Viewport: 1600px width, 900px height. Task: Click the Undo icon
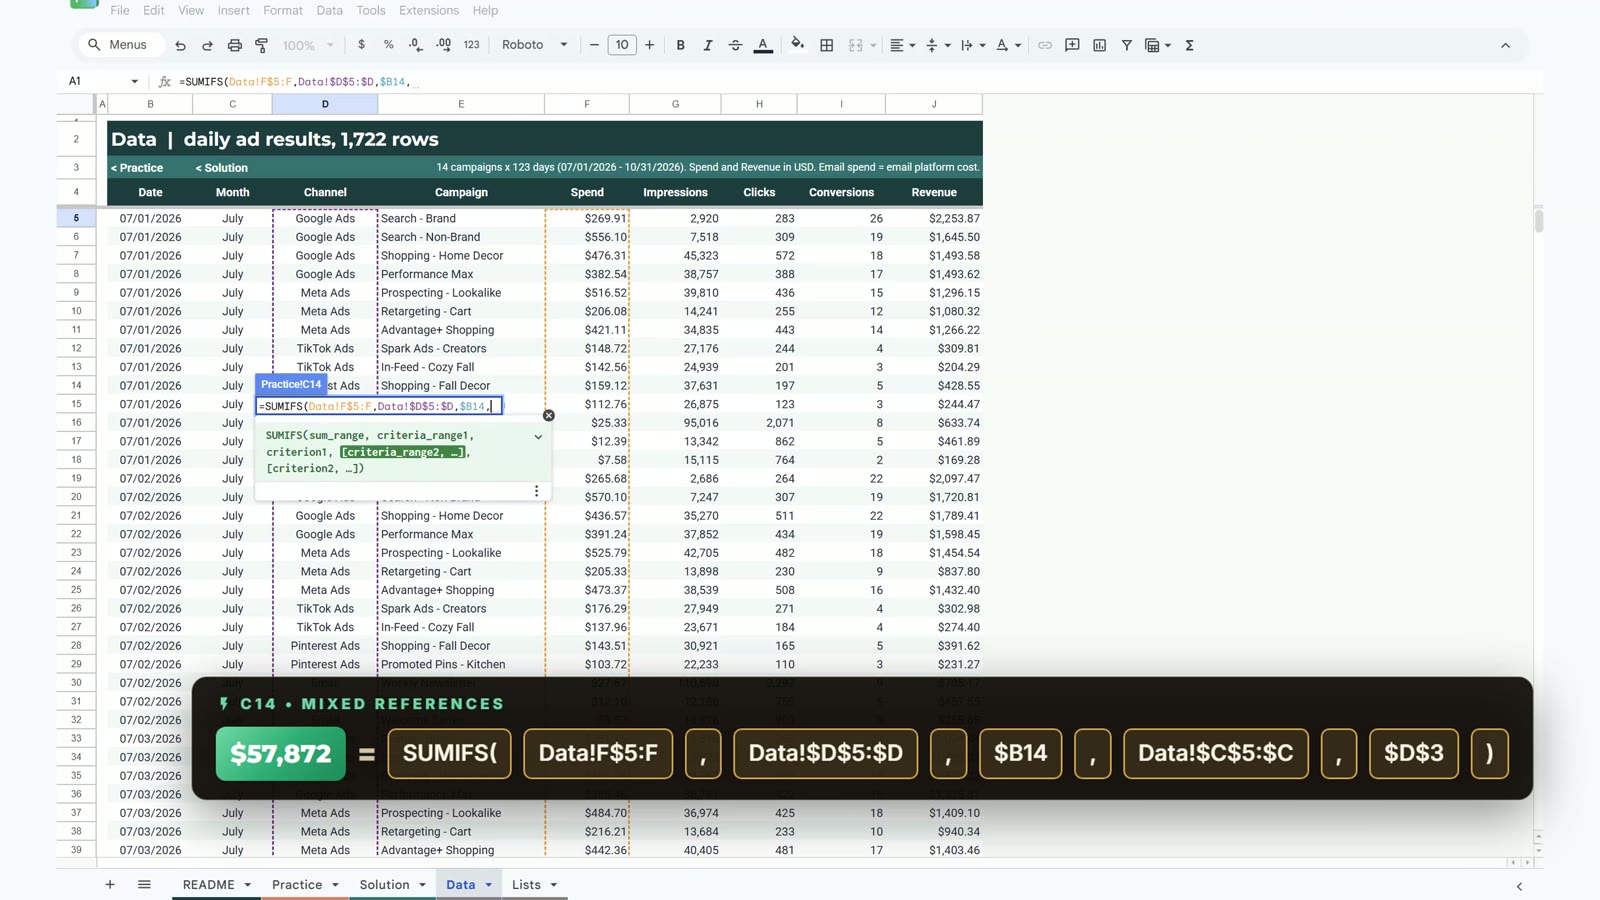[180, 45]
